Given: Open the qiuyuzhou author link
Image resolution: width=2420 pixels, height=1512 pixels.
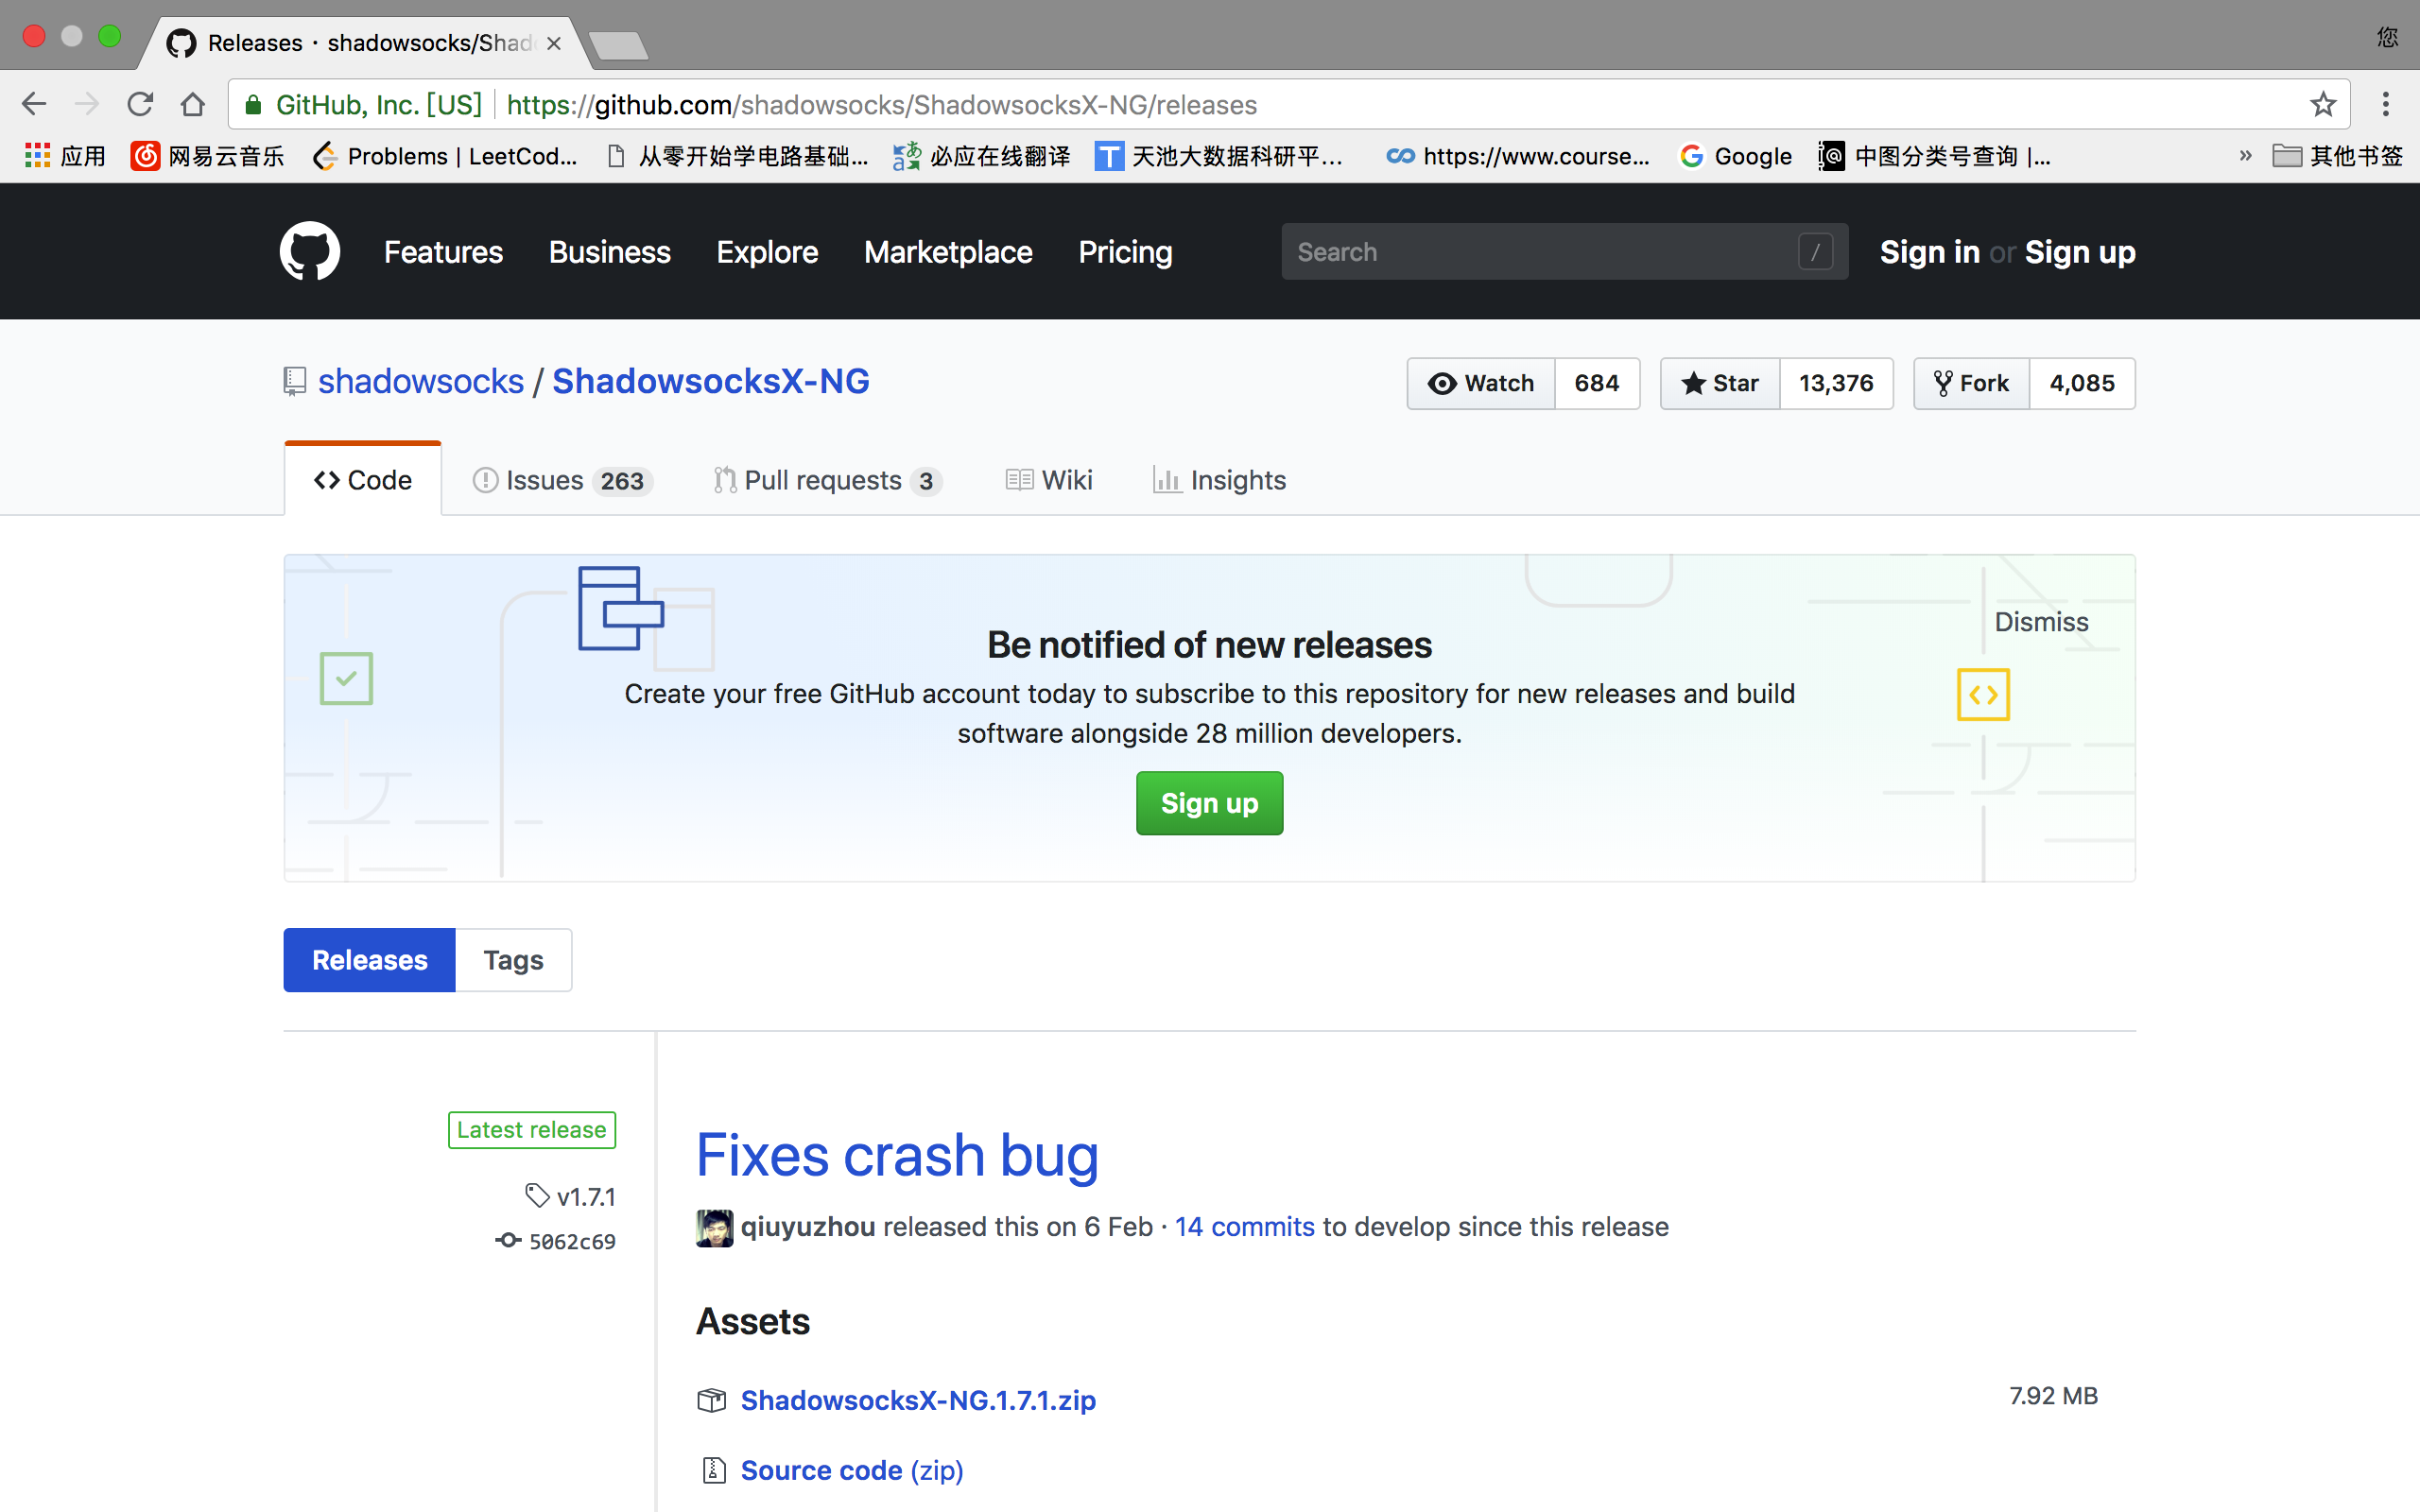Looking at the screenshot, I should 808,1227.
